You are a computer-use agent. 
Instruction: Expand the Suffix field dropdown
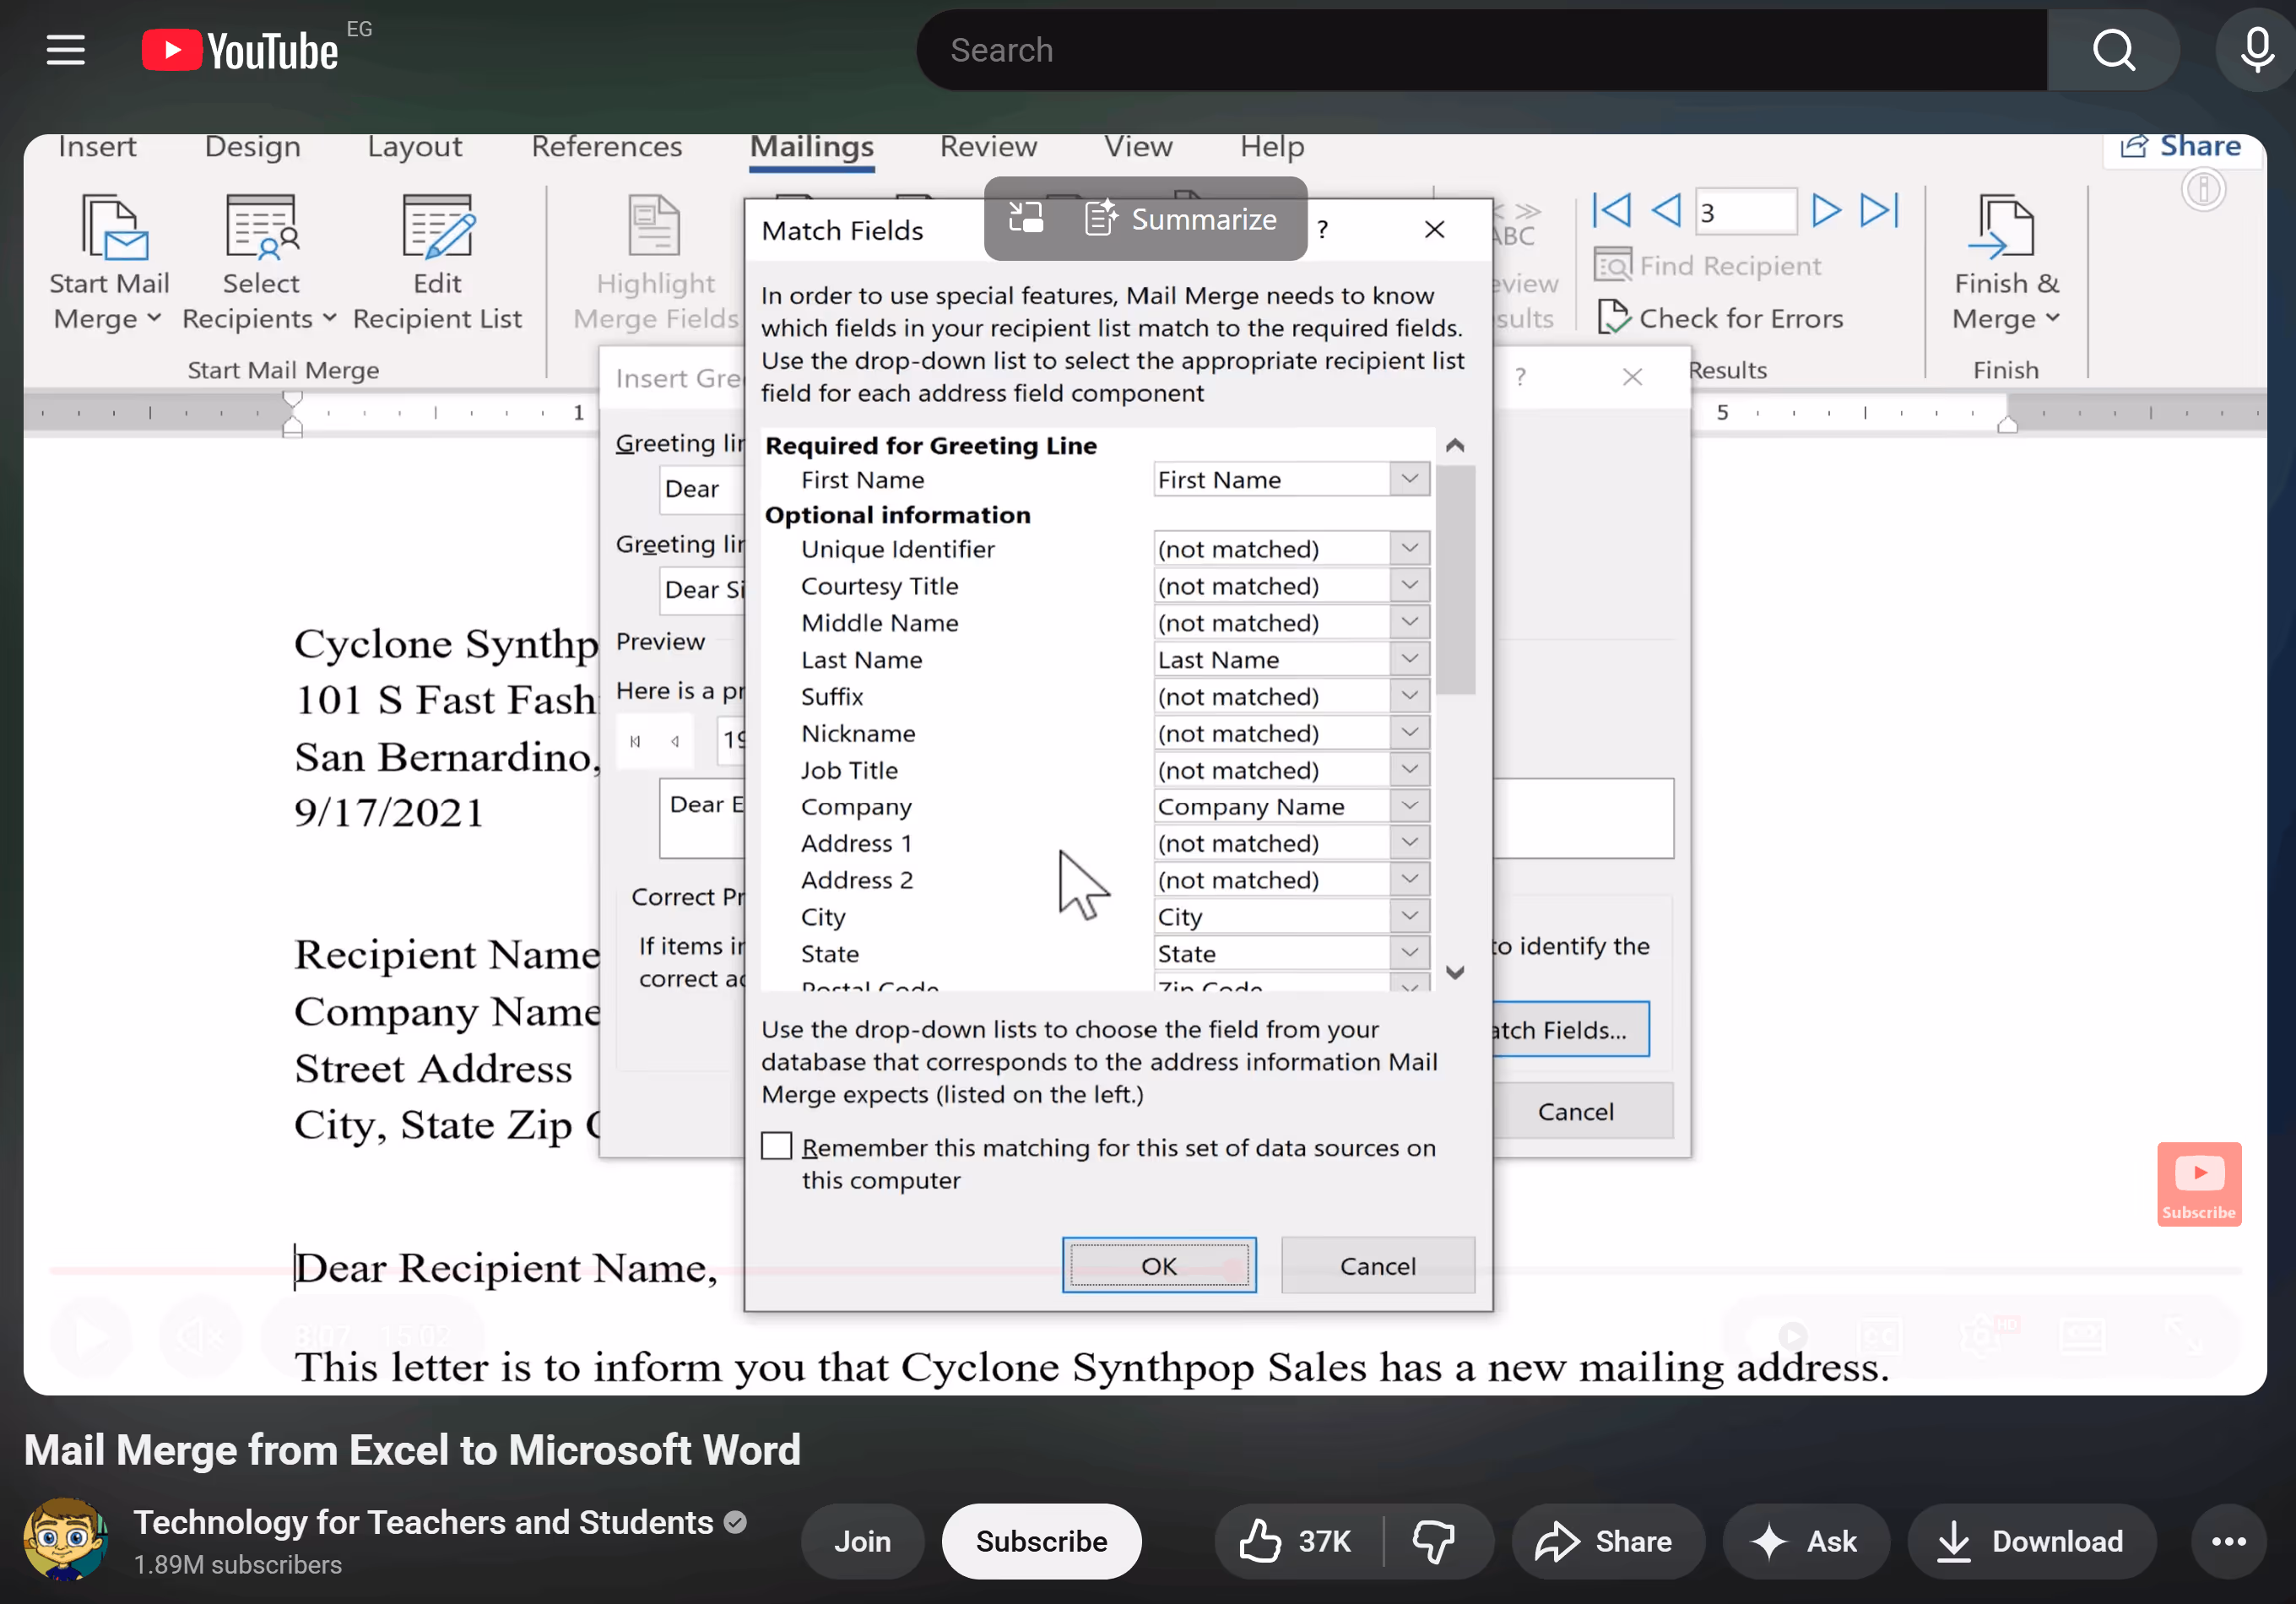[1410, 696]
